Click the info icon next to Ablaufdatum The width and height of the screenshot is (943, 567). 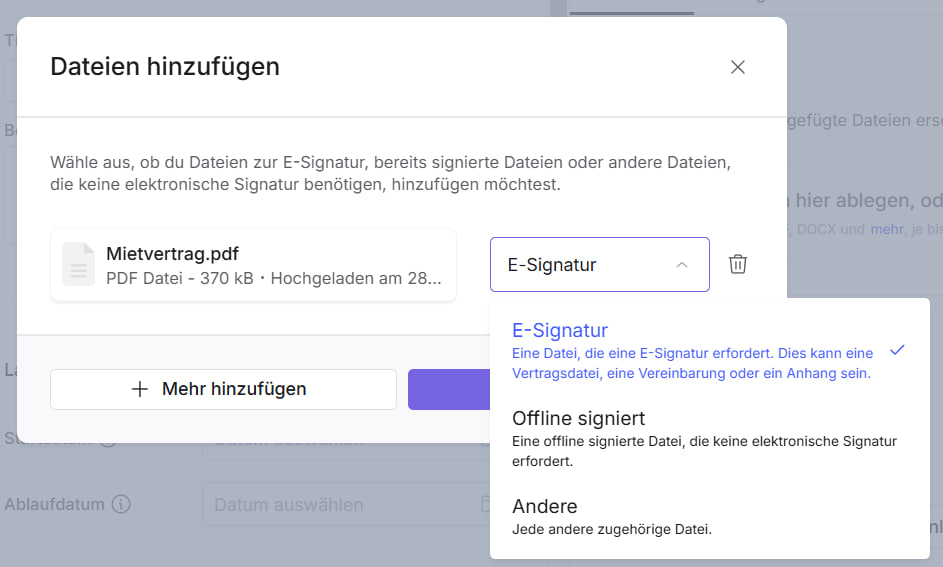121,505
